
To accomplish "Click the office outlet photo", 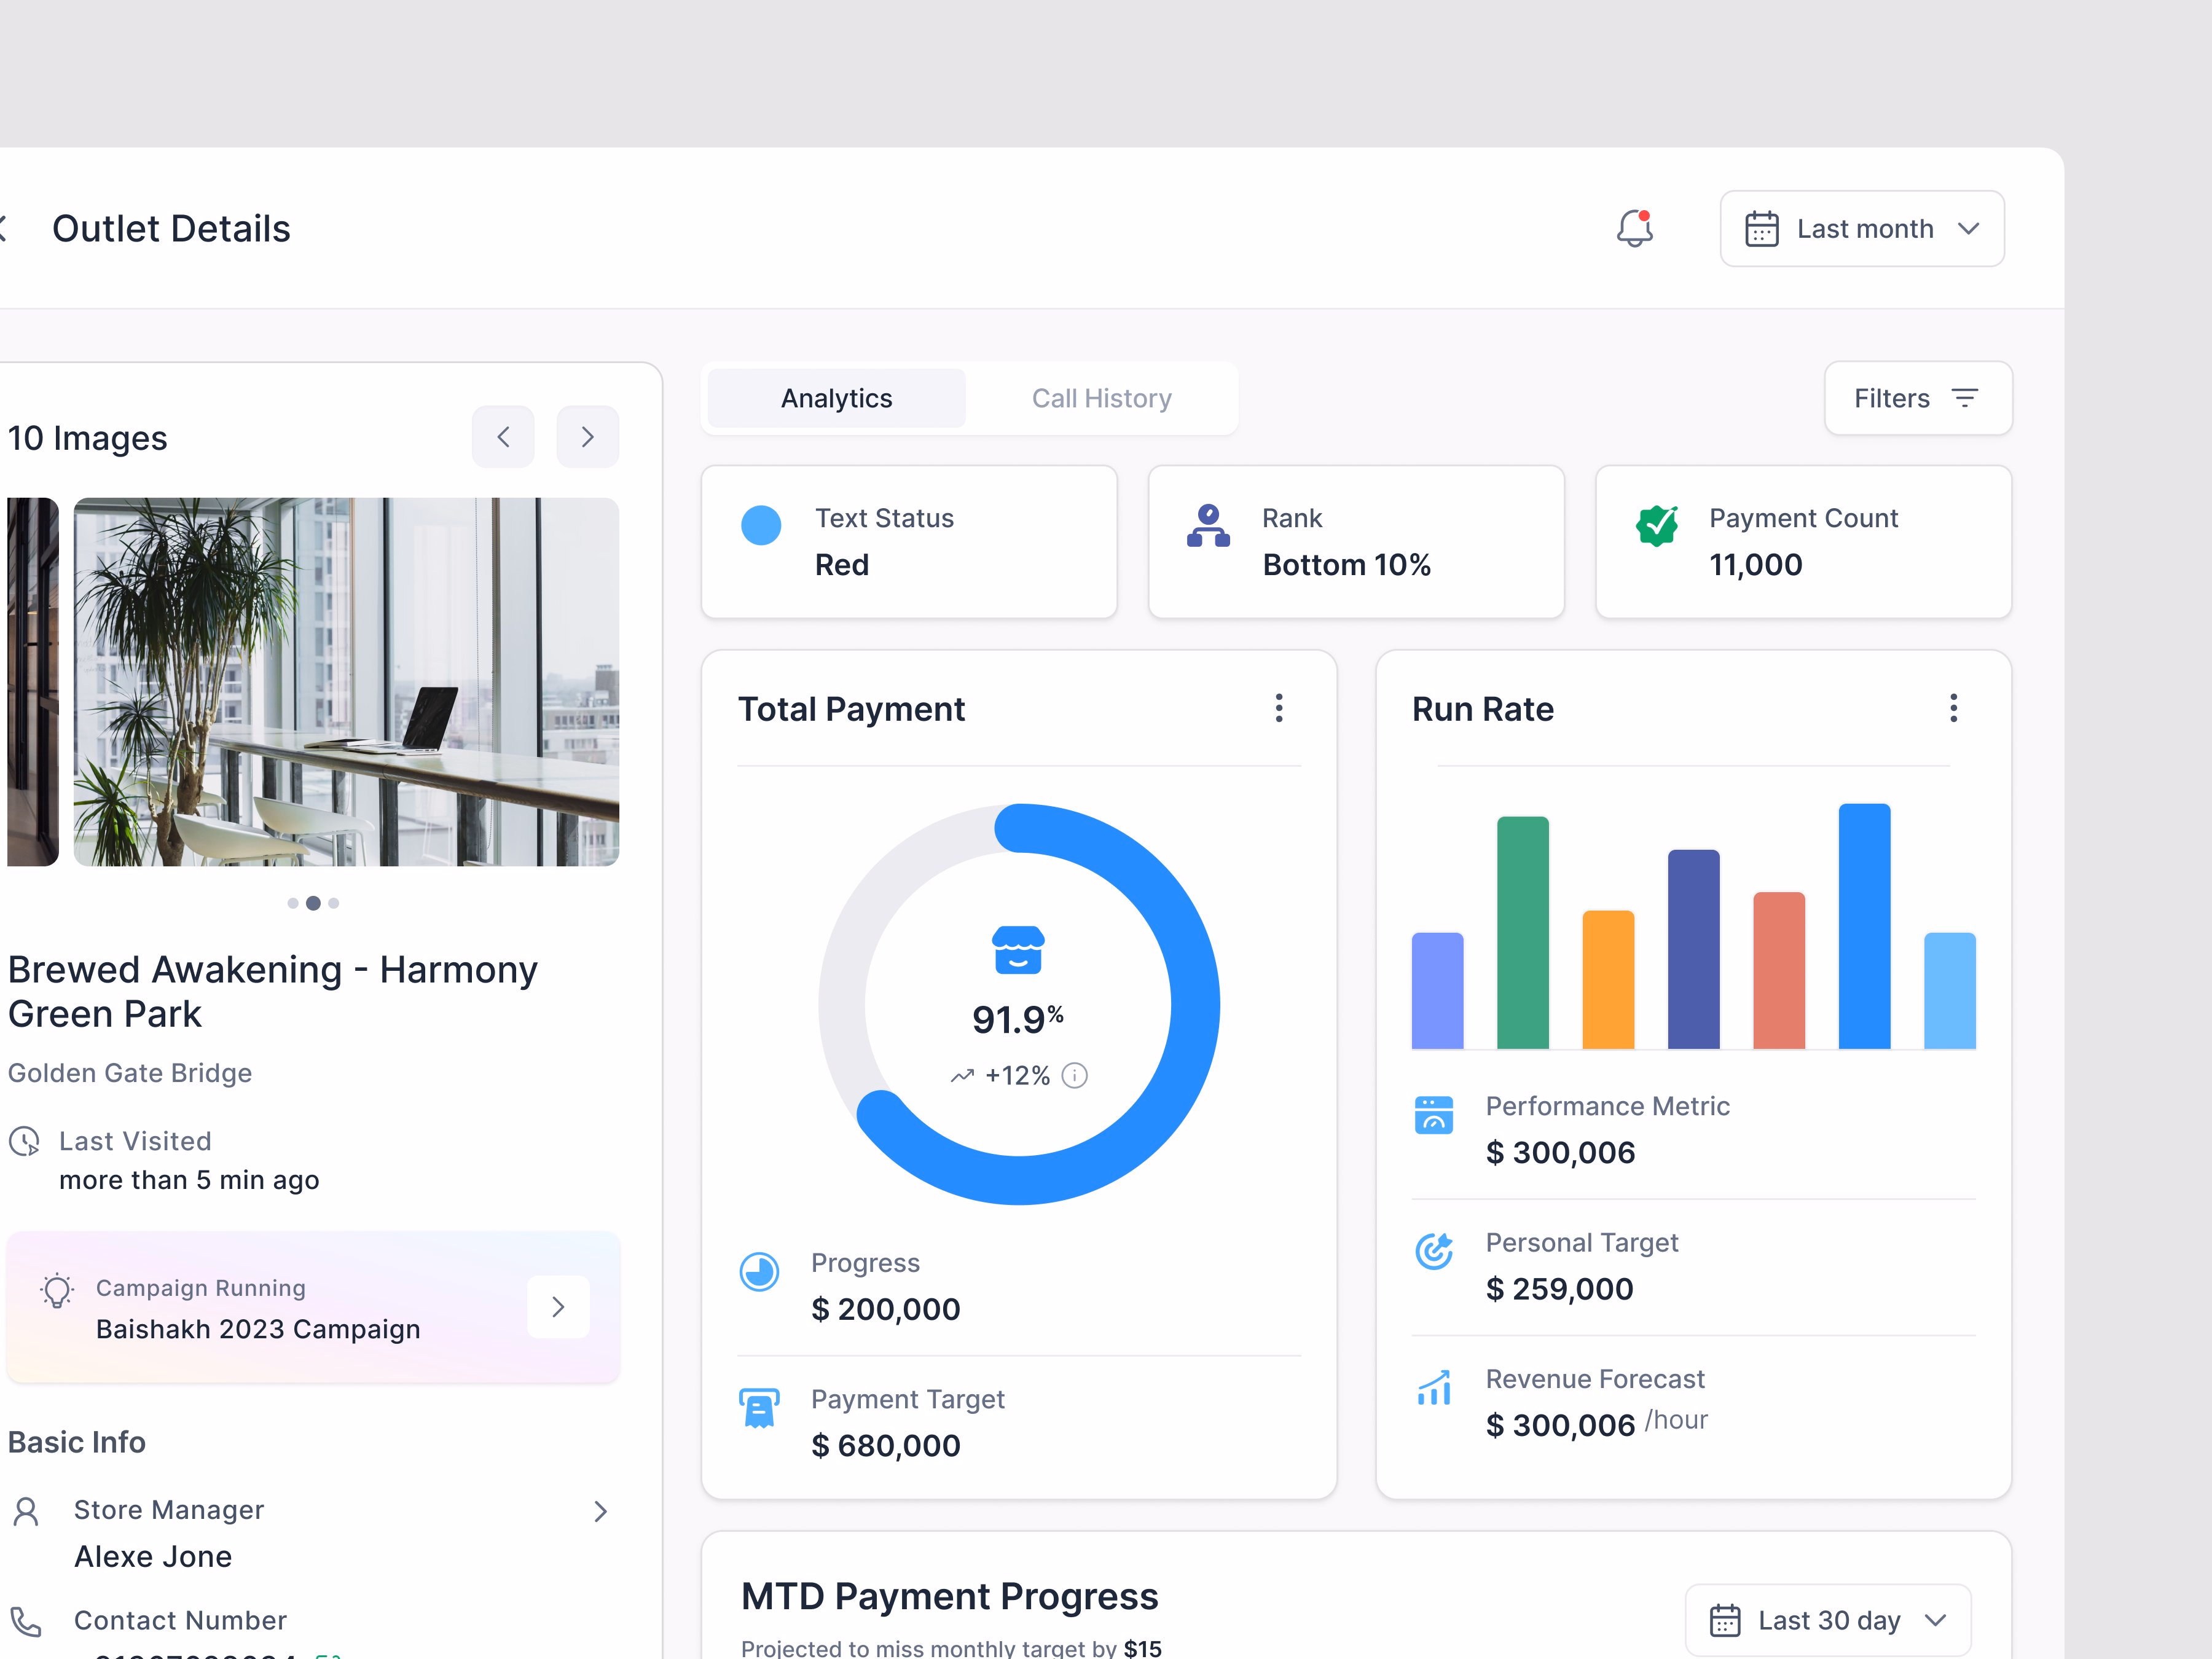I will 346,681.
